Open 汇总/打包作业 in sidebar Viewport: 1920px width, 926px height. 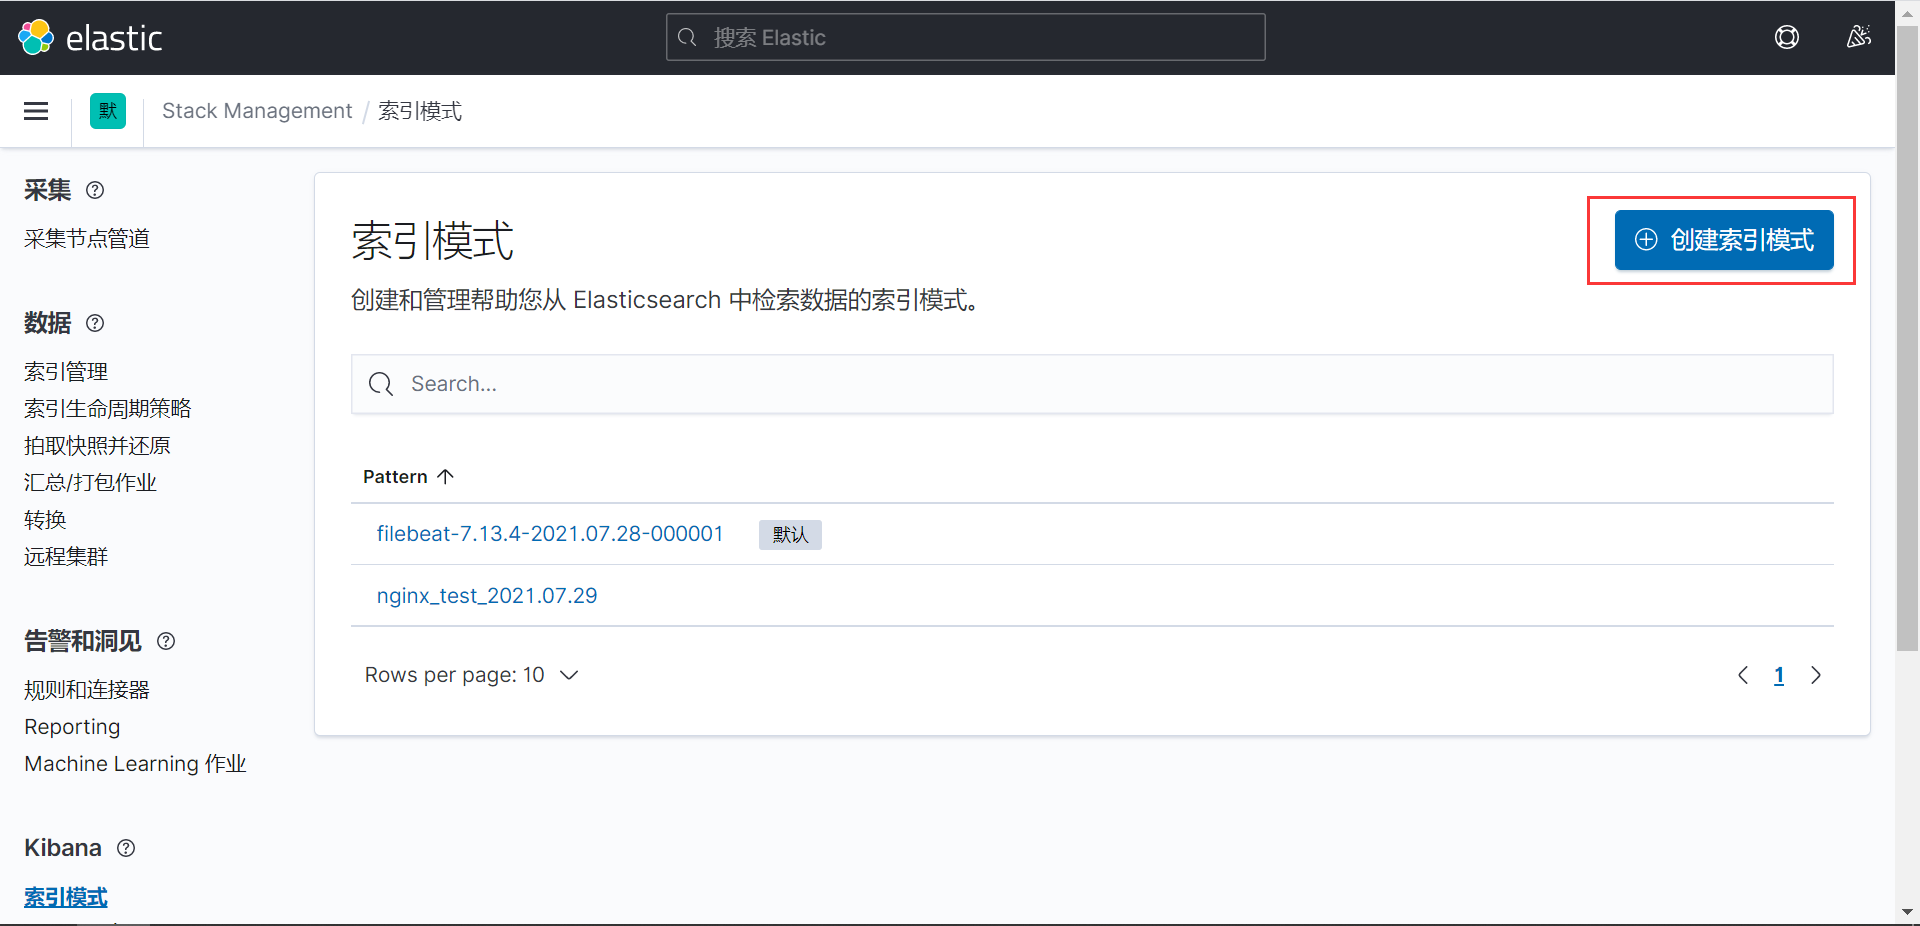coord(90,483)
